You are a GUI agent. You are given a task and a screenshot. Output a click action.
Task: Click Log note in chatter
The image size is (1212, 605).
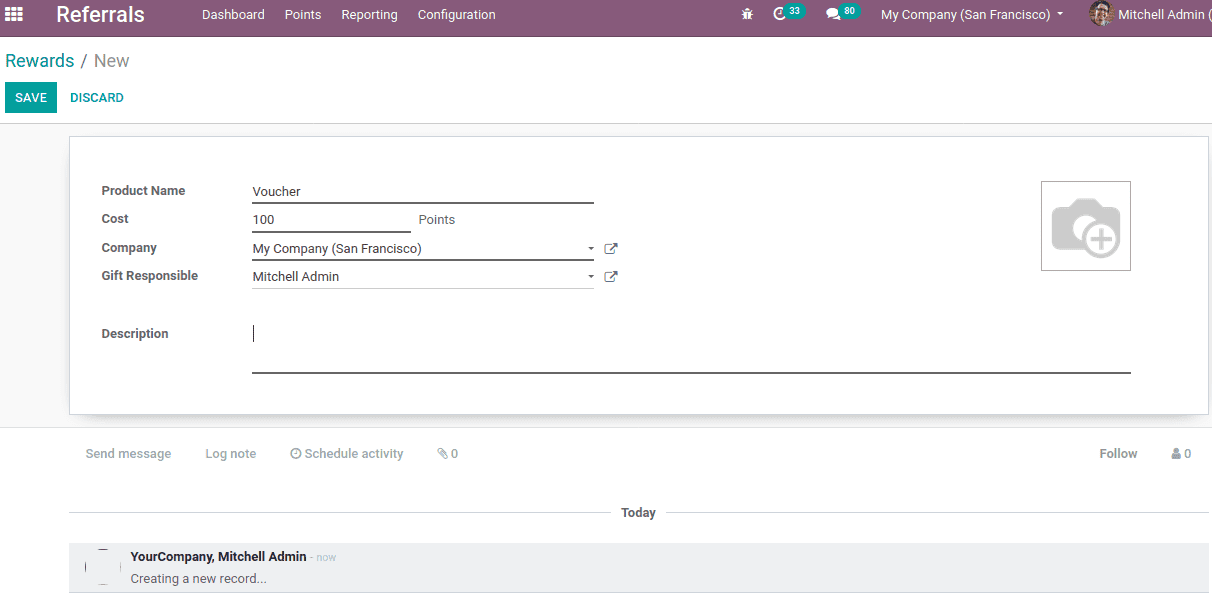point(231,454)
